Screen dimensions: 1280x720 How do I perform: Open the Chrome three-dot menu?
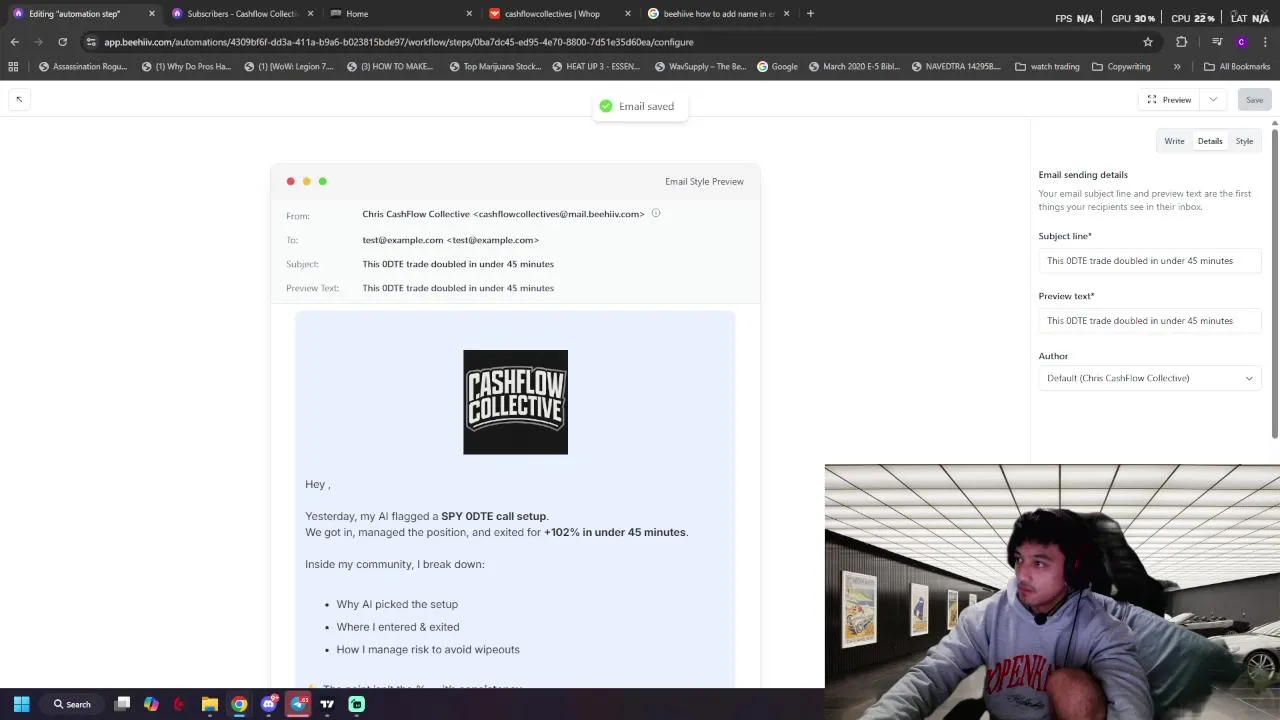(1265, 42)
